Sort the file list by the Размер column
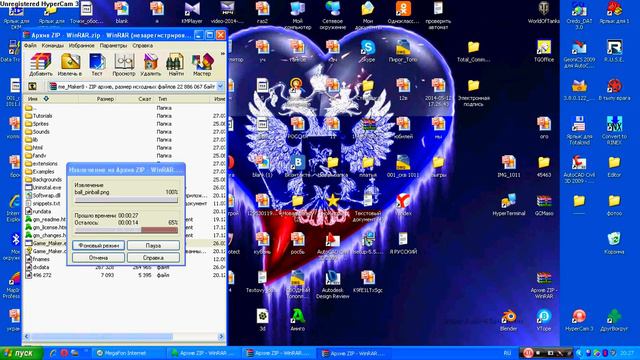The width and height of the screenshot is (640, 360). point(97,99)
